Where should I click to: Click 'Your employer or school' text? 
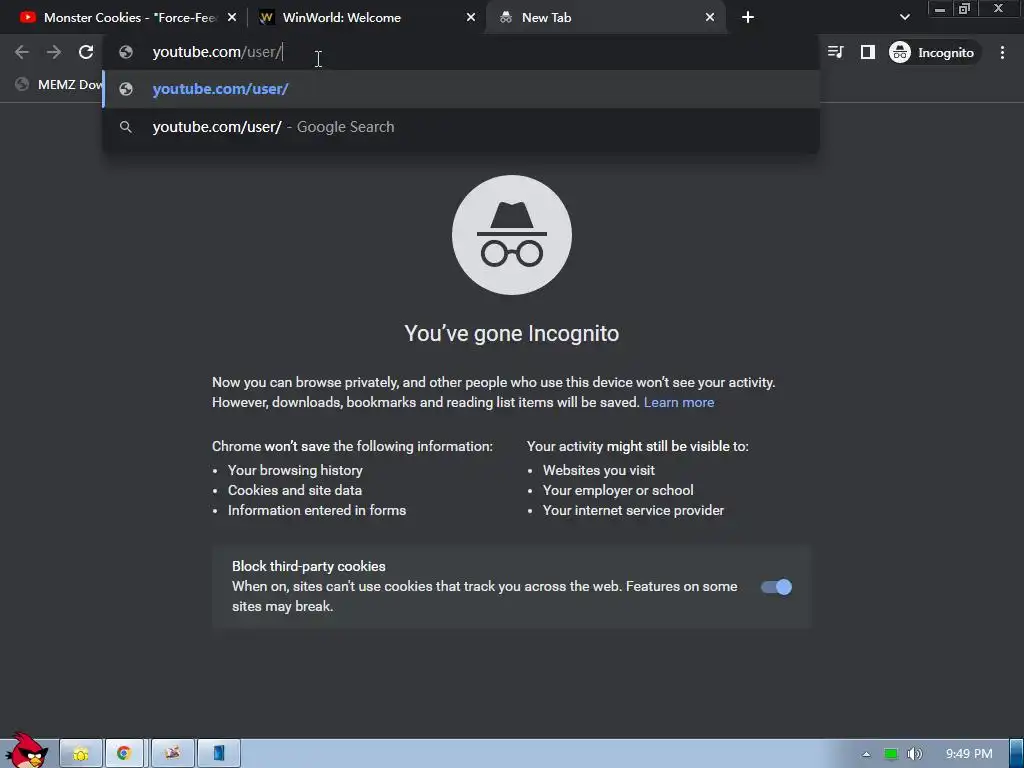point(618,490)
